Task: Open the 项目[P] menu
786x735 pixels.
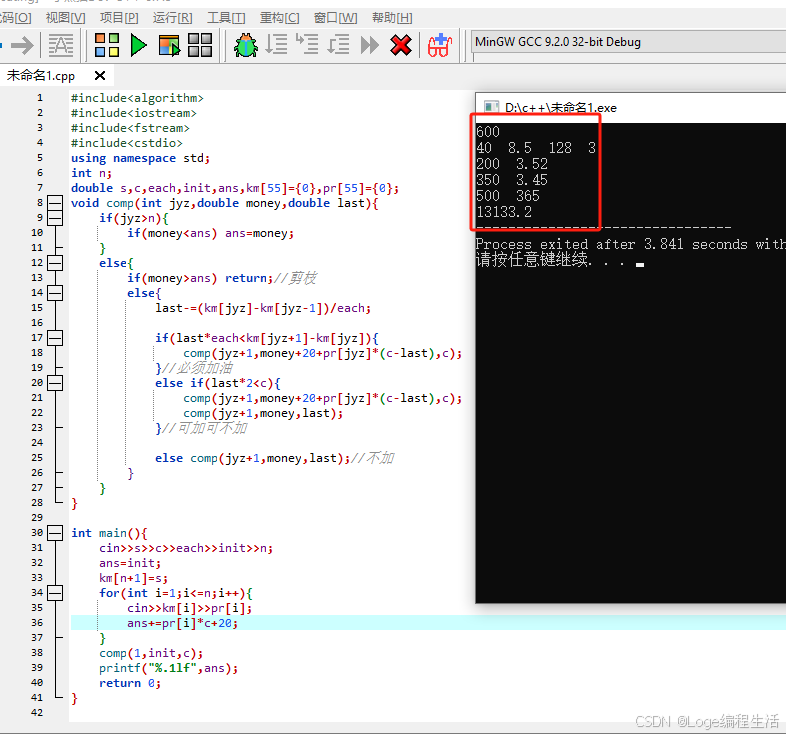Action: coord(119,18)
